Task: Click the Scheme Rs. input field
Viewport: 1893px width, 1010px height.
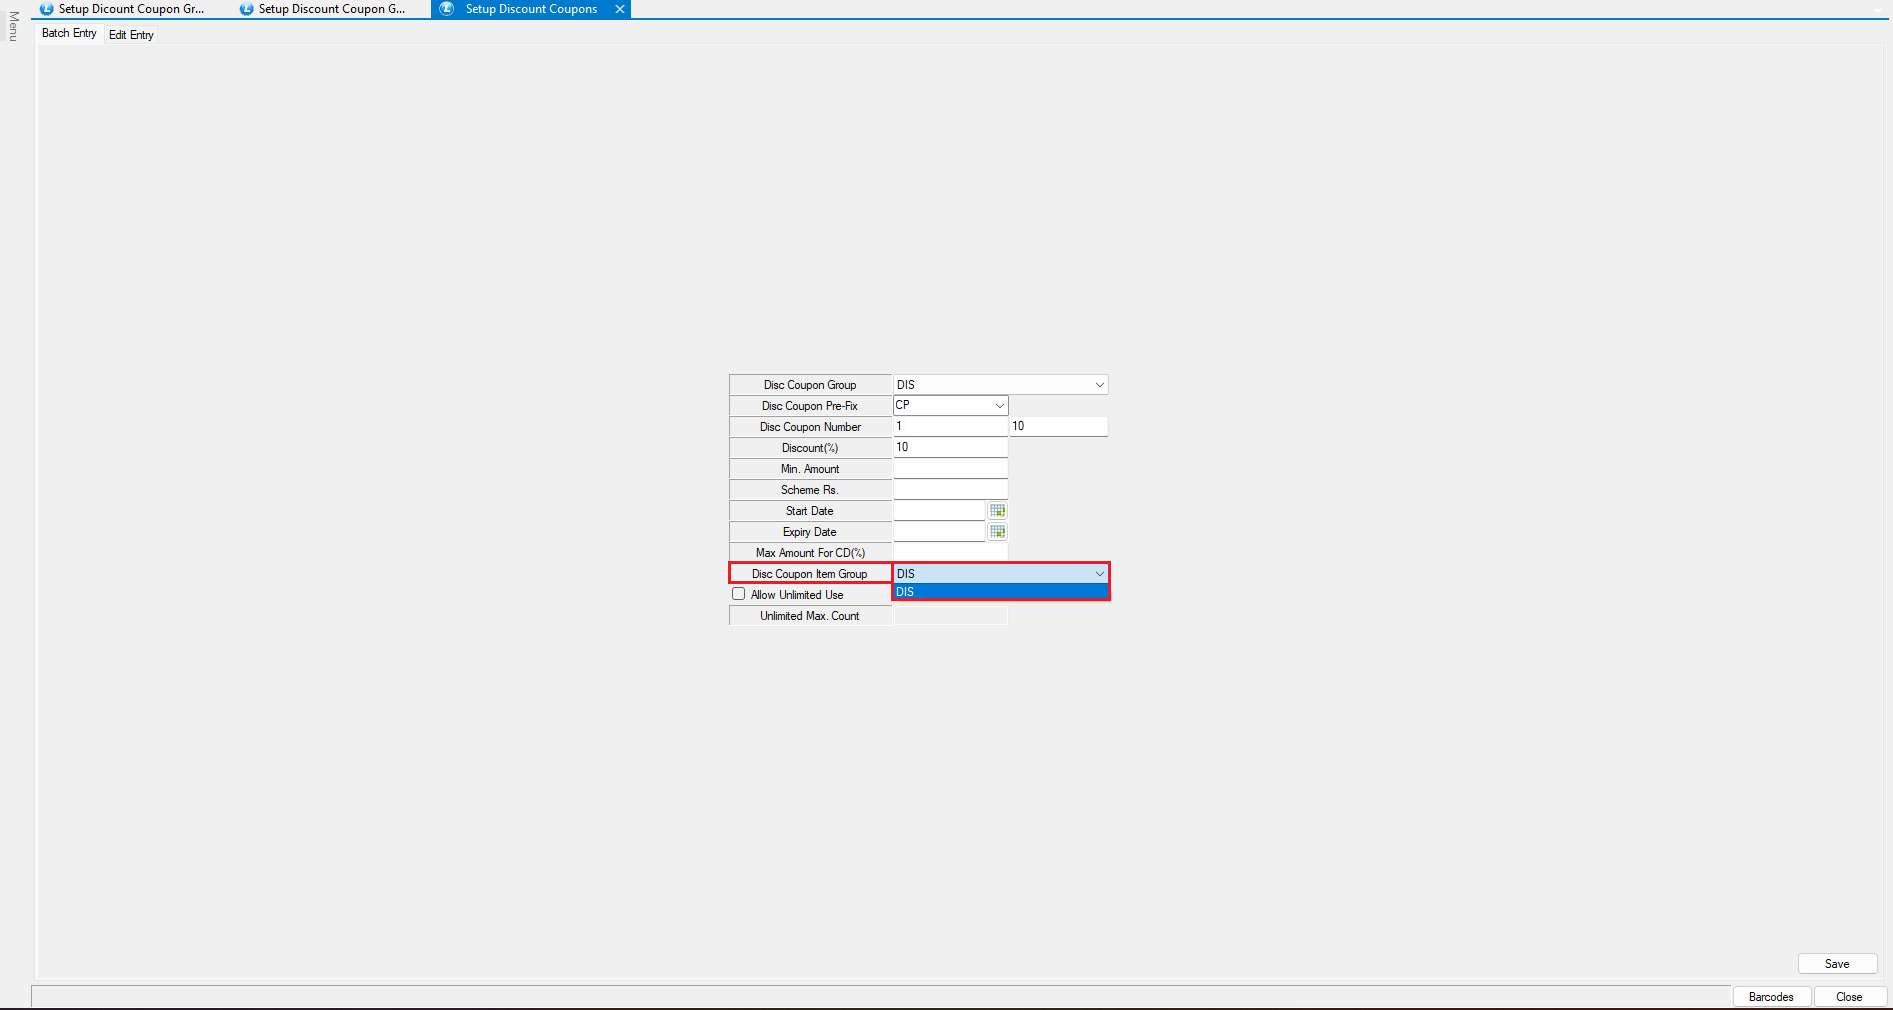Action: [x=950, y=490]
